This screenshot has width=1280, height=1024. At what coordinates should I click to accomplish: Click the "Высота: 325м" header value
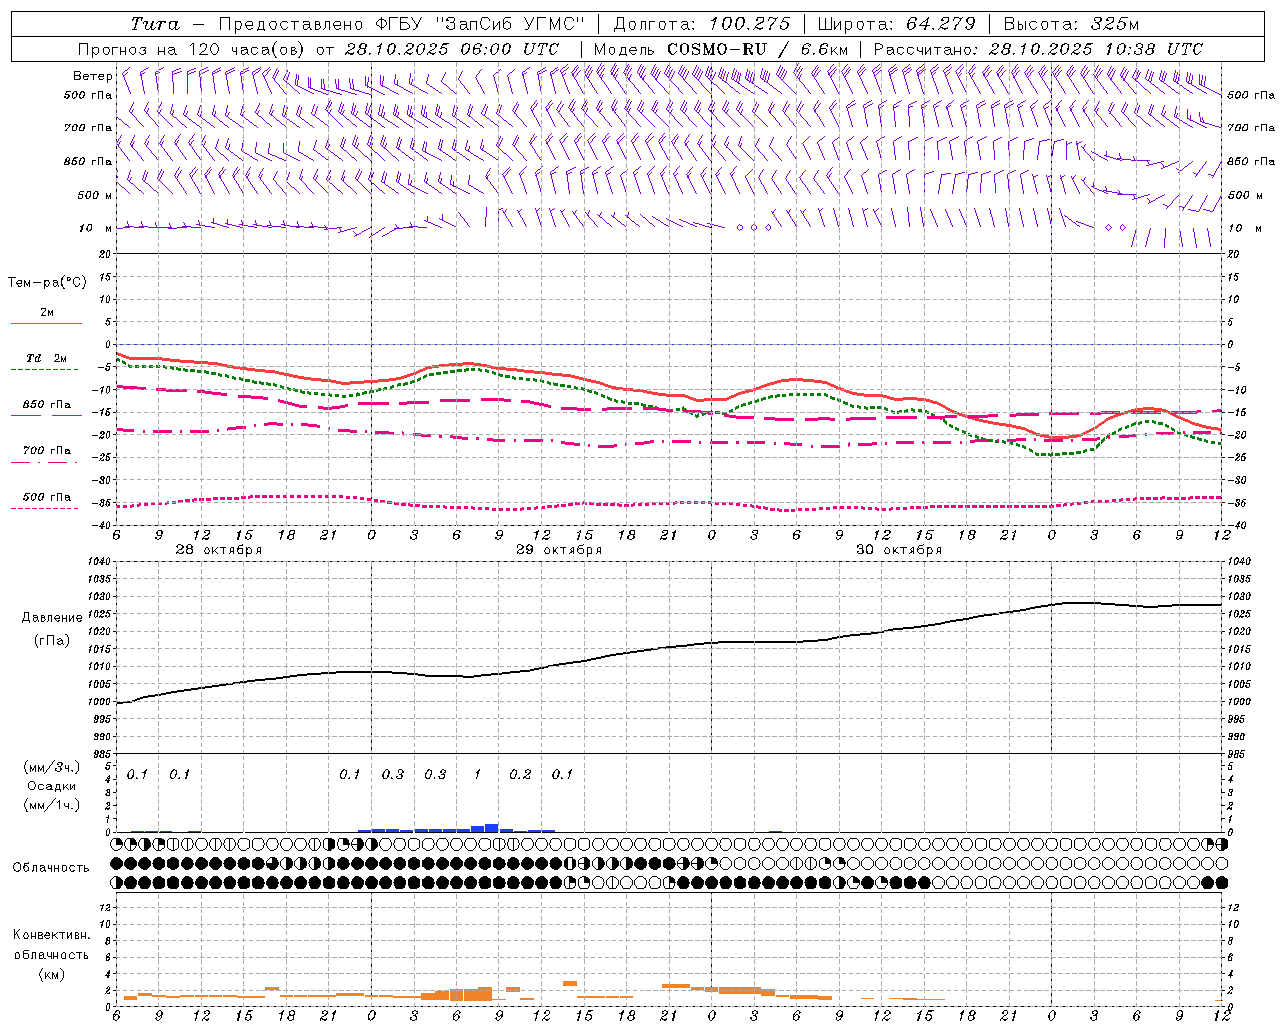click(x=1071, y=24)
